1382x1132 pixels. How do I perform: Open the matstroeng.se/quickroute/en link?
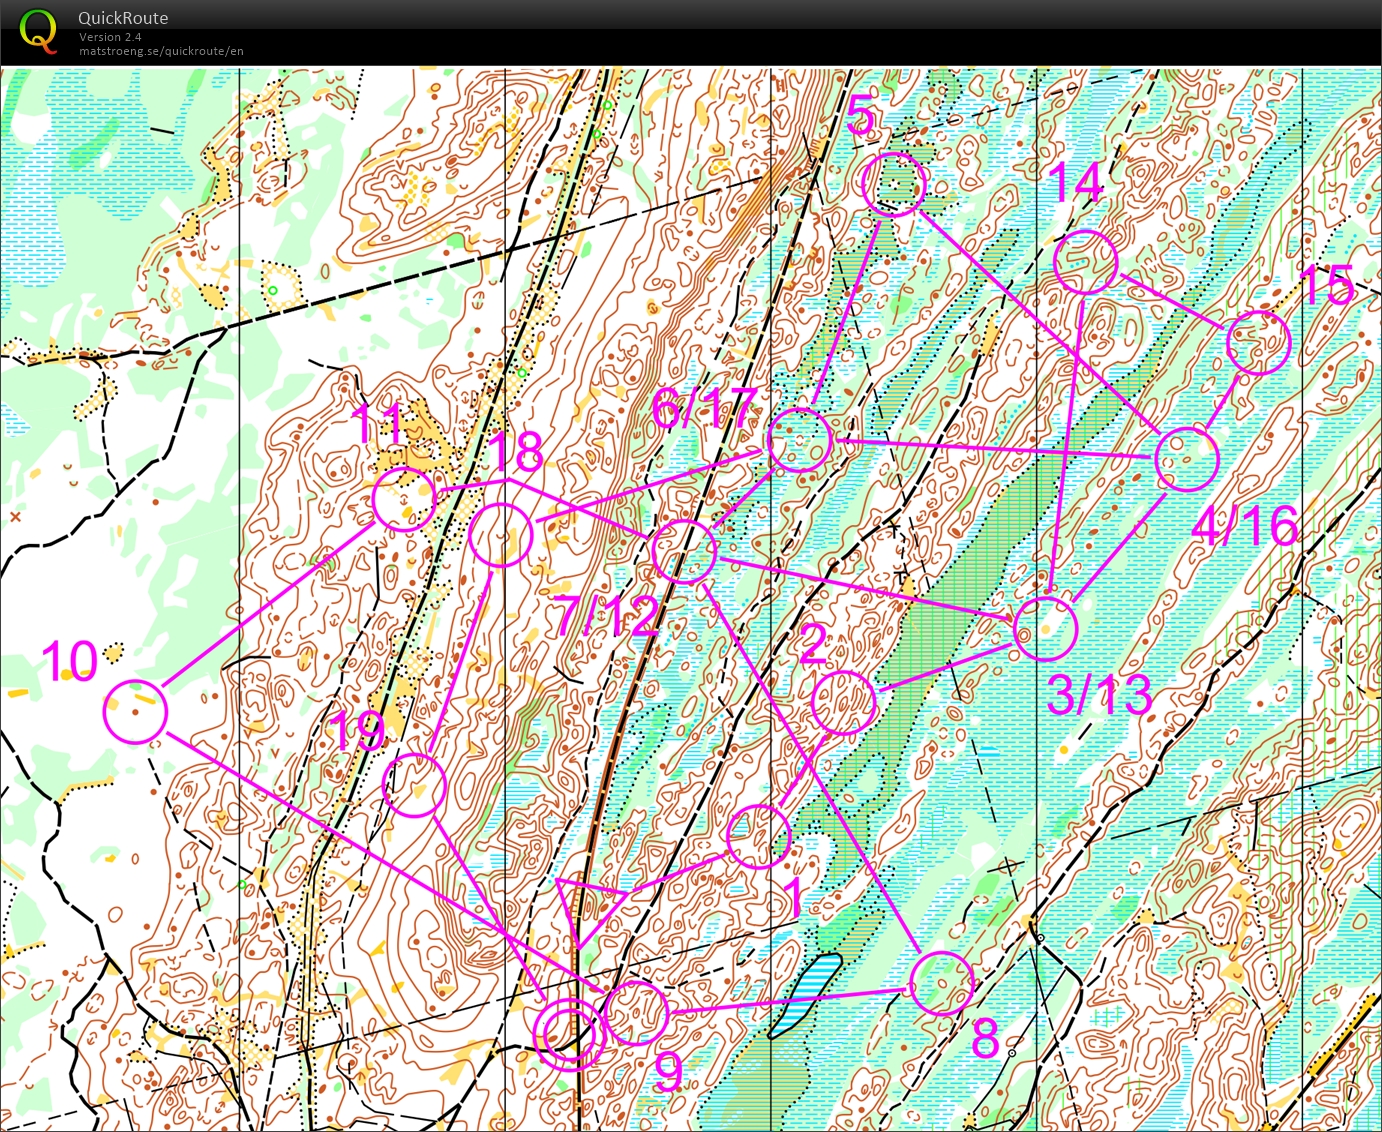click(x=160, y=51)
